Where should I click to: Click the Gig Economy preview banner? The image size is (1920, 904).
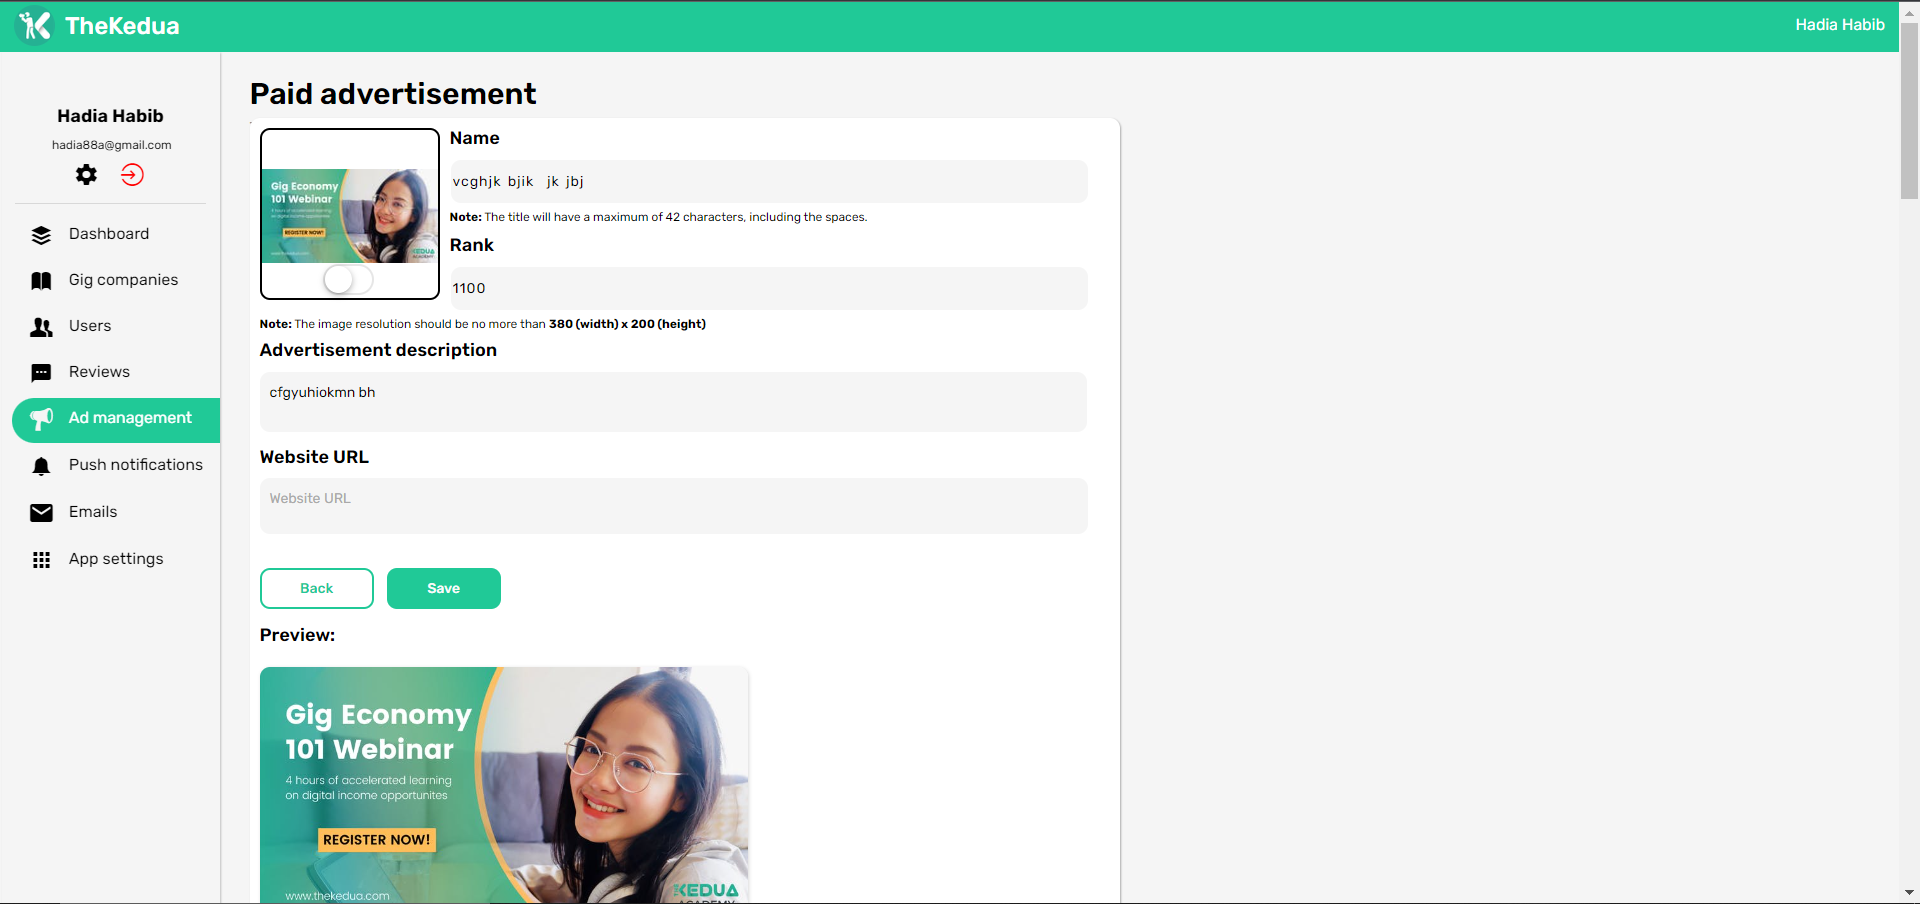pyautogui.click(x=504, y=785)
